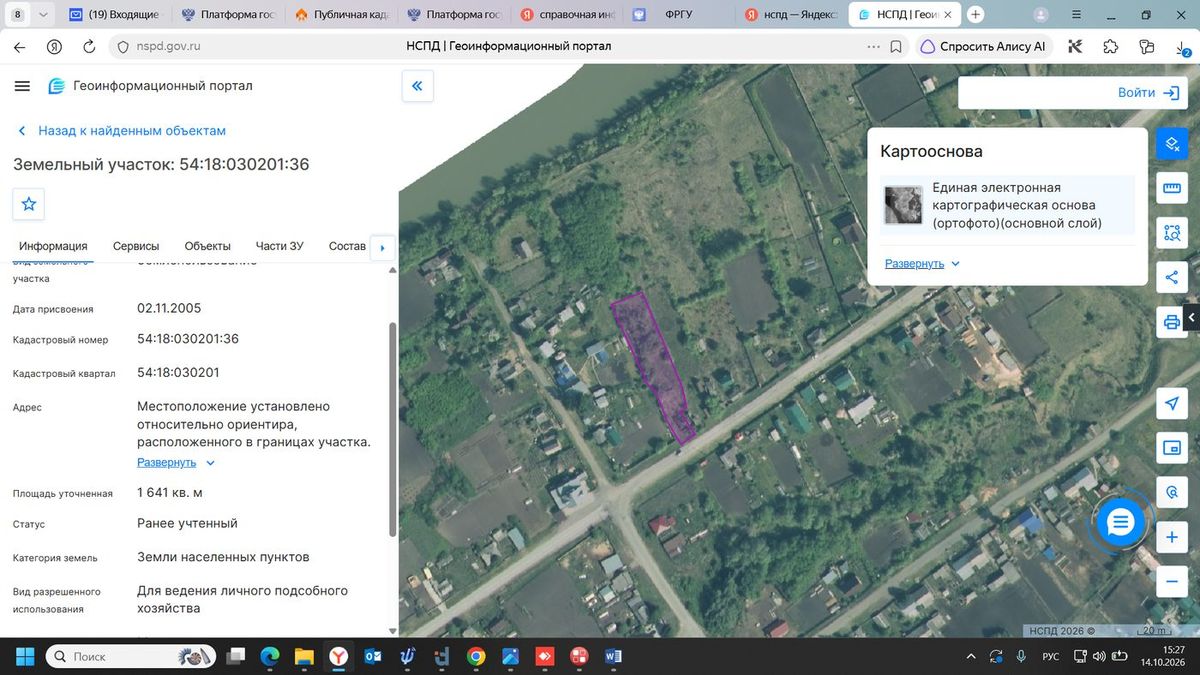The height and width of the screenshot is (675, 1200).
Task: Click the Windows taskbar Поиск search box
Action: point(131,656)
